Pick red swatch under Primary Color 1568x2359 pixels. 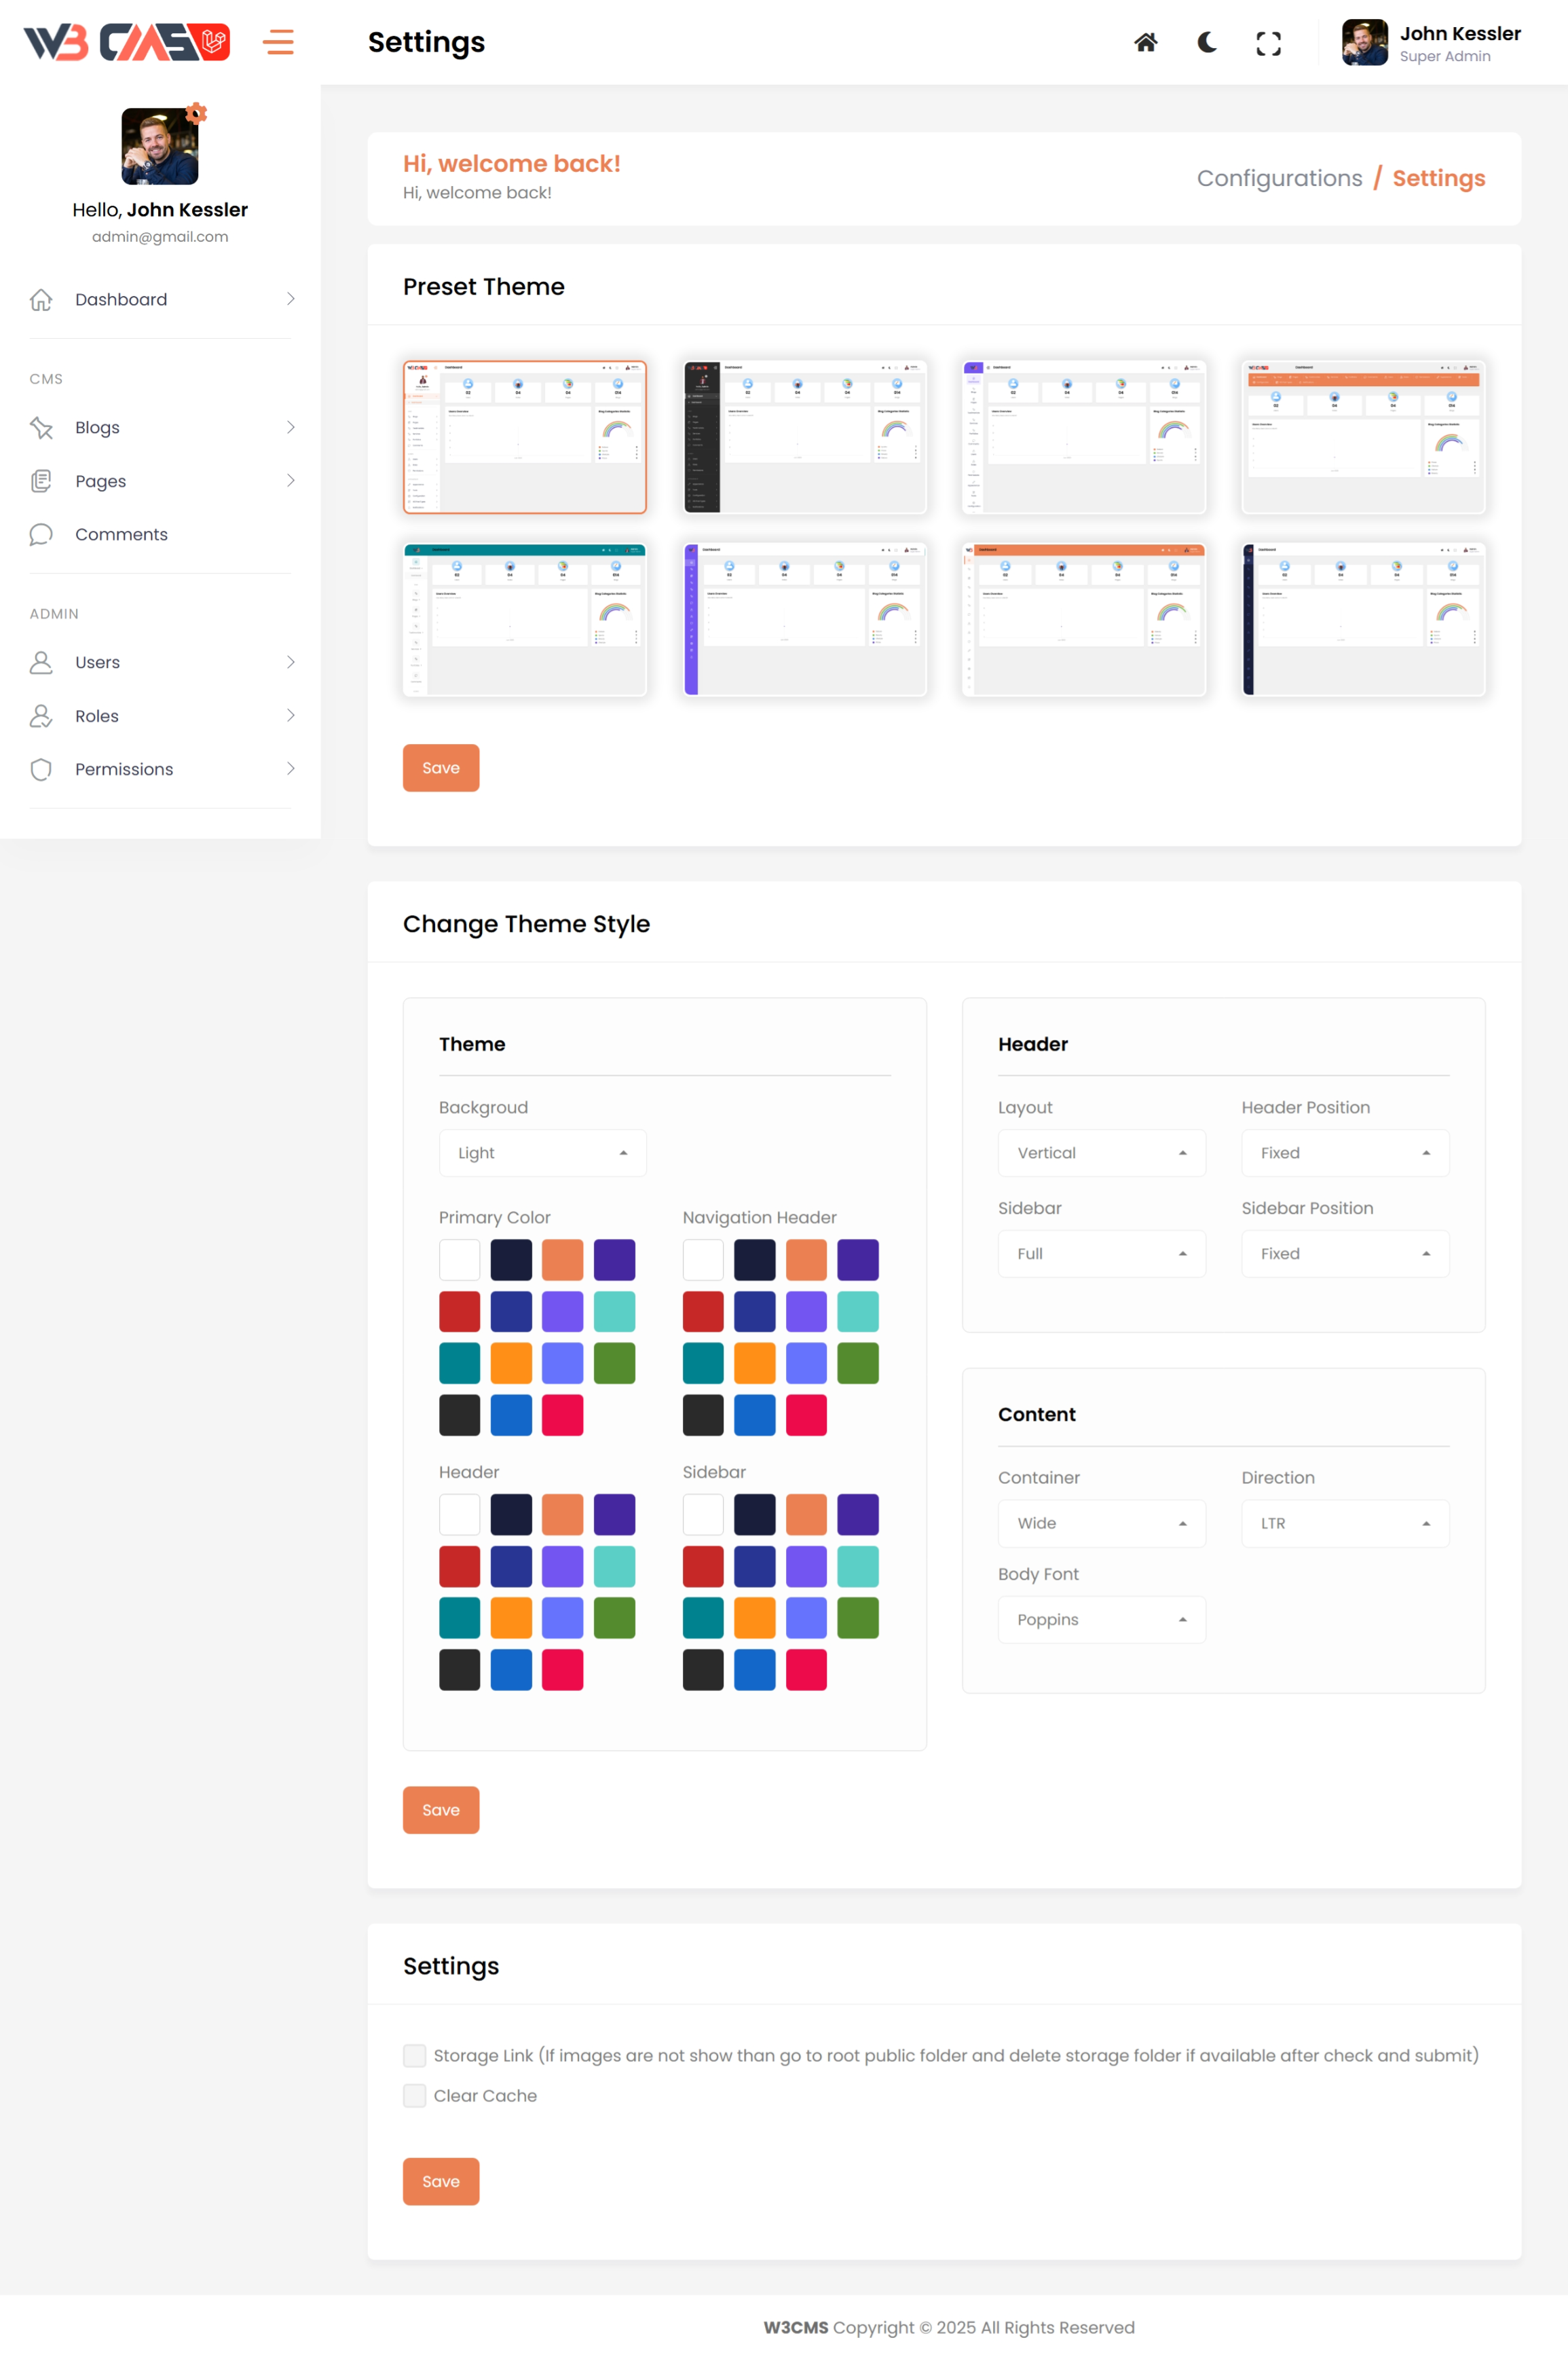(459, 1311)
